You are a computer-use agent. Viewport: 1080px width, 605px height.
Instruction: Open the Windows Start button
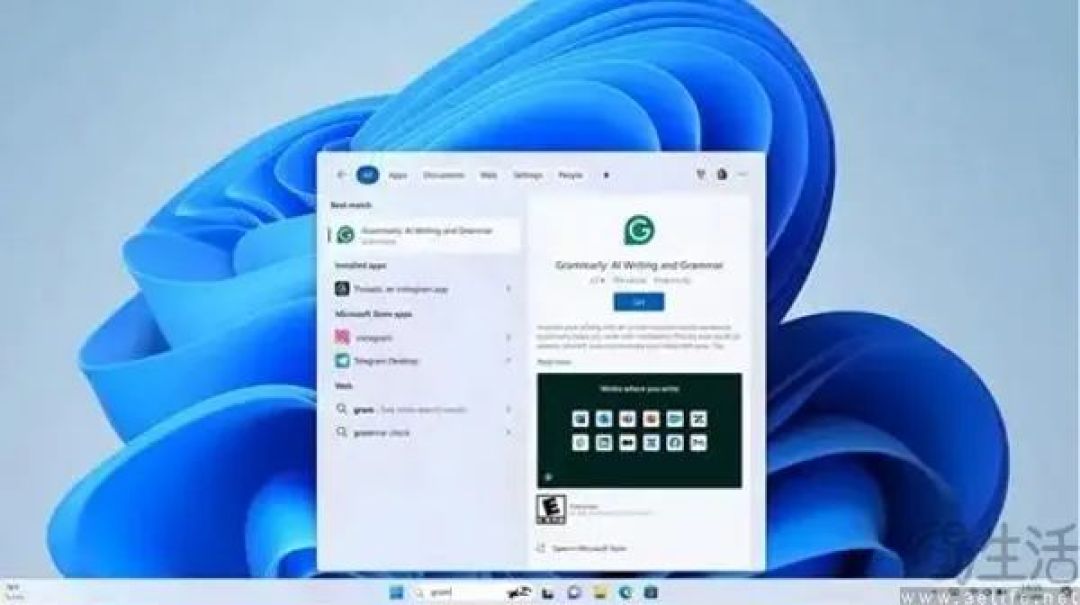click(397, 593)
